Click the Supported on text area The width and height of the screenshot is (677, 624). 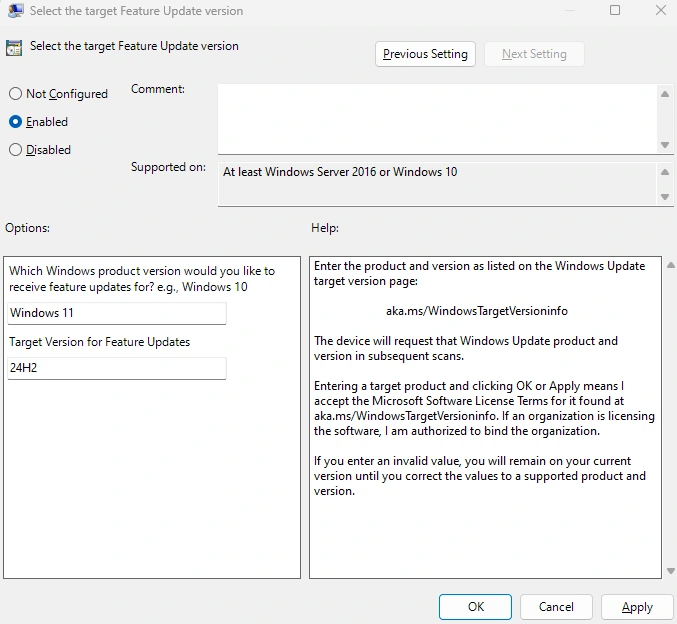(437, 184)
